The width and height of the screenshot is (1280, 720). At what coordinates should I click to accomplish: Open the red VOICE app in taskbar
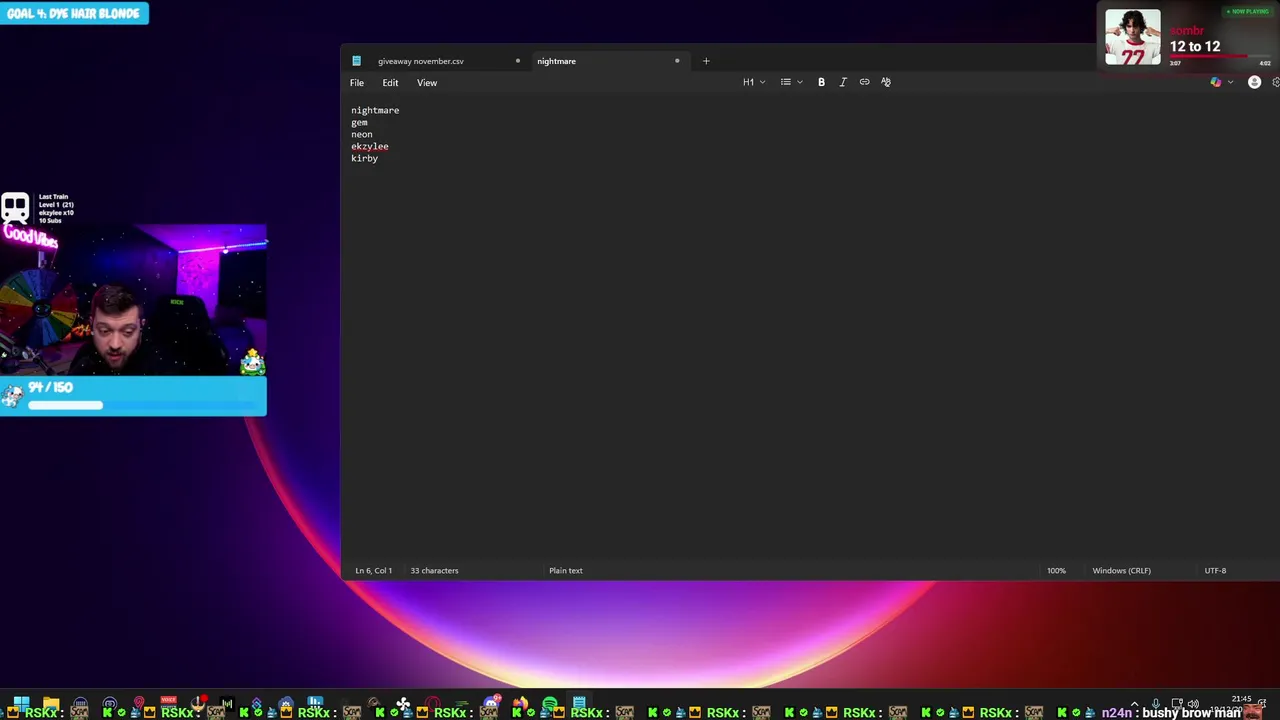(x=168, y=701)
